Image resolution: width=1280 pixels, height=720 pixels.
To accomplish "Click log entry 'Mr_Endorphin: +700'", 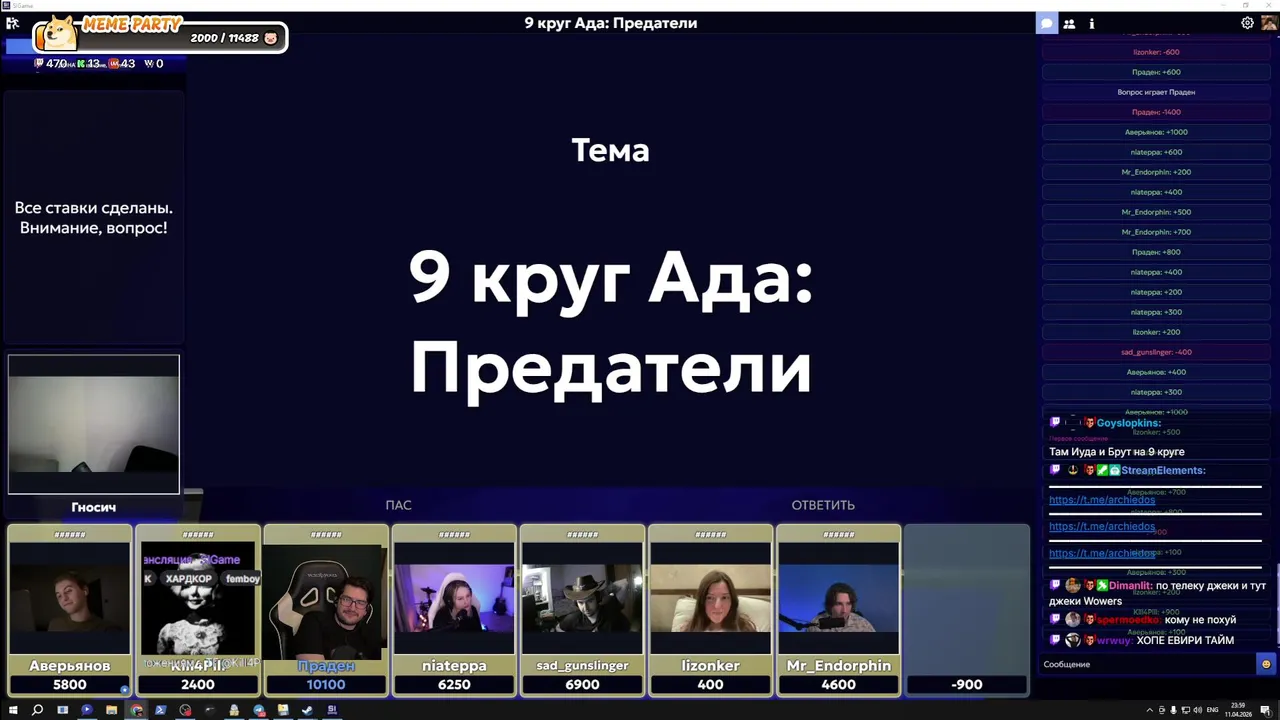I will point(1156,232).
